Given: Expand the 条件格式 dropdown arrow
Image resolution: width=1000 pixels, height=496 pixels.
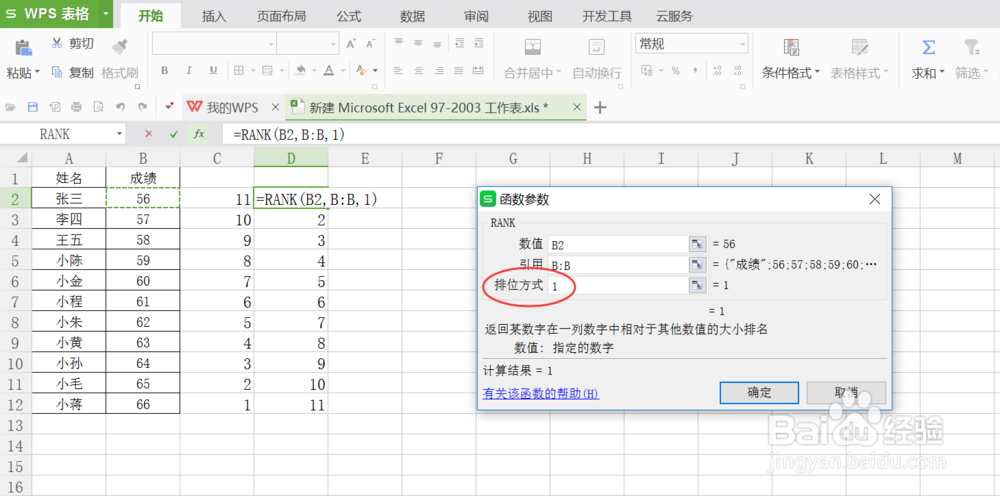Looking at the screenshot, I should coord(817,73).
